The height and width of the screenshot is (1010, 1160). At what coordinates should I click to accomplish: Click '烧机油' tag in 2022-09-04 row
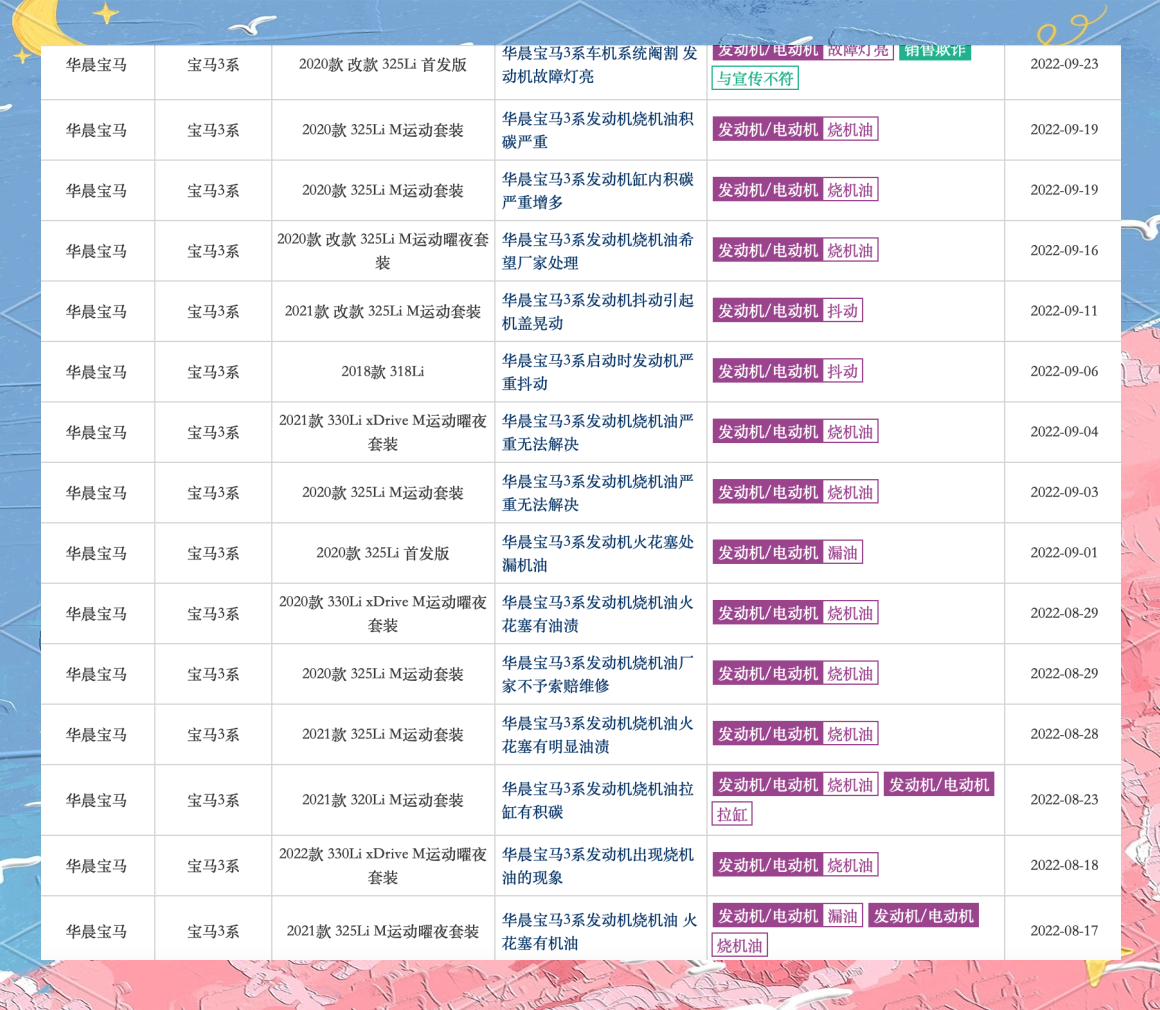click(850, 431)
